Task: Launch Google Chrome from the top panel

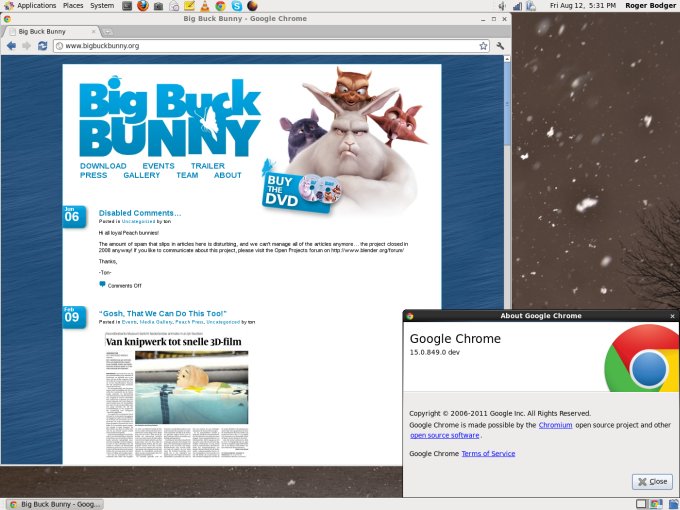Action: pyautogui.click(x=220, y=6)
